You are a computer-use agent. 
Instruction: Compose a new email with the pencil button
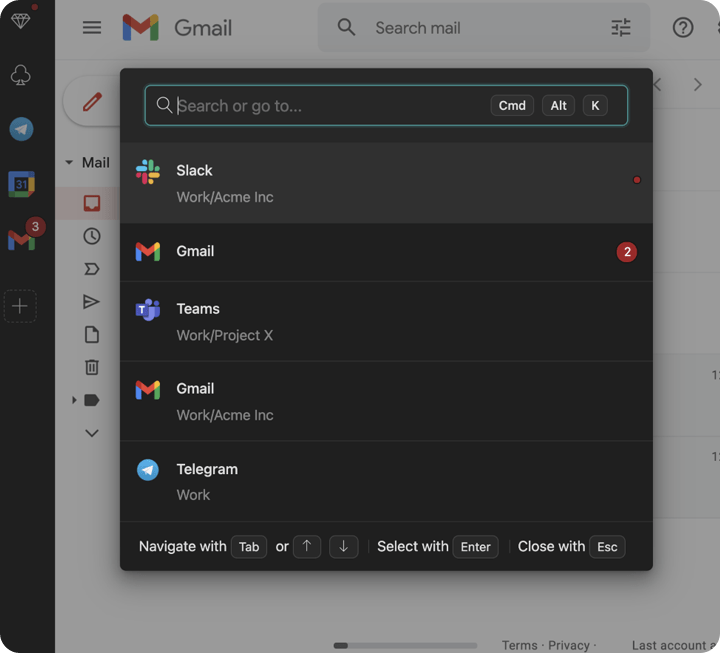tap(92, 101)
